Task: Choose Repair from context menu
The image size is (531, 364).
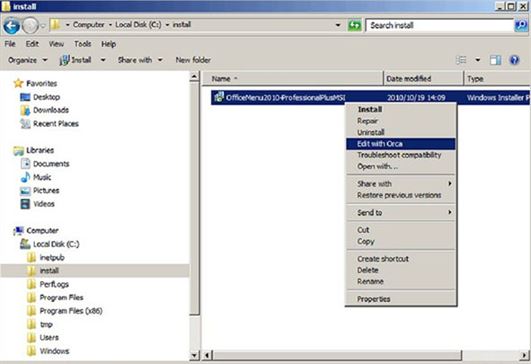Action: tap(401, 121)
